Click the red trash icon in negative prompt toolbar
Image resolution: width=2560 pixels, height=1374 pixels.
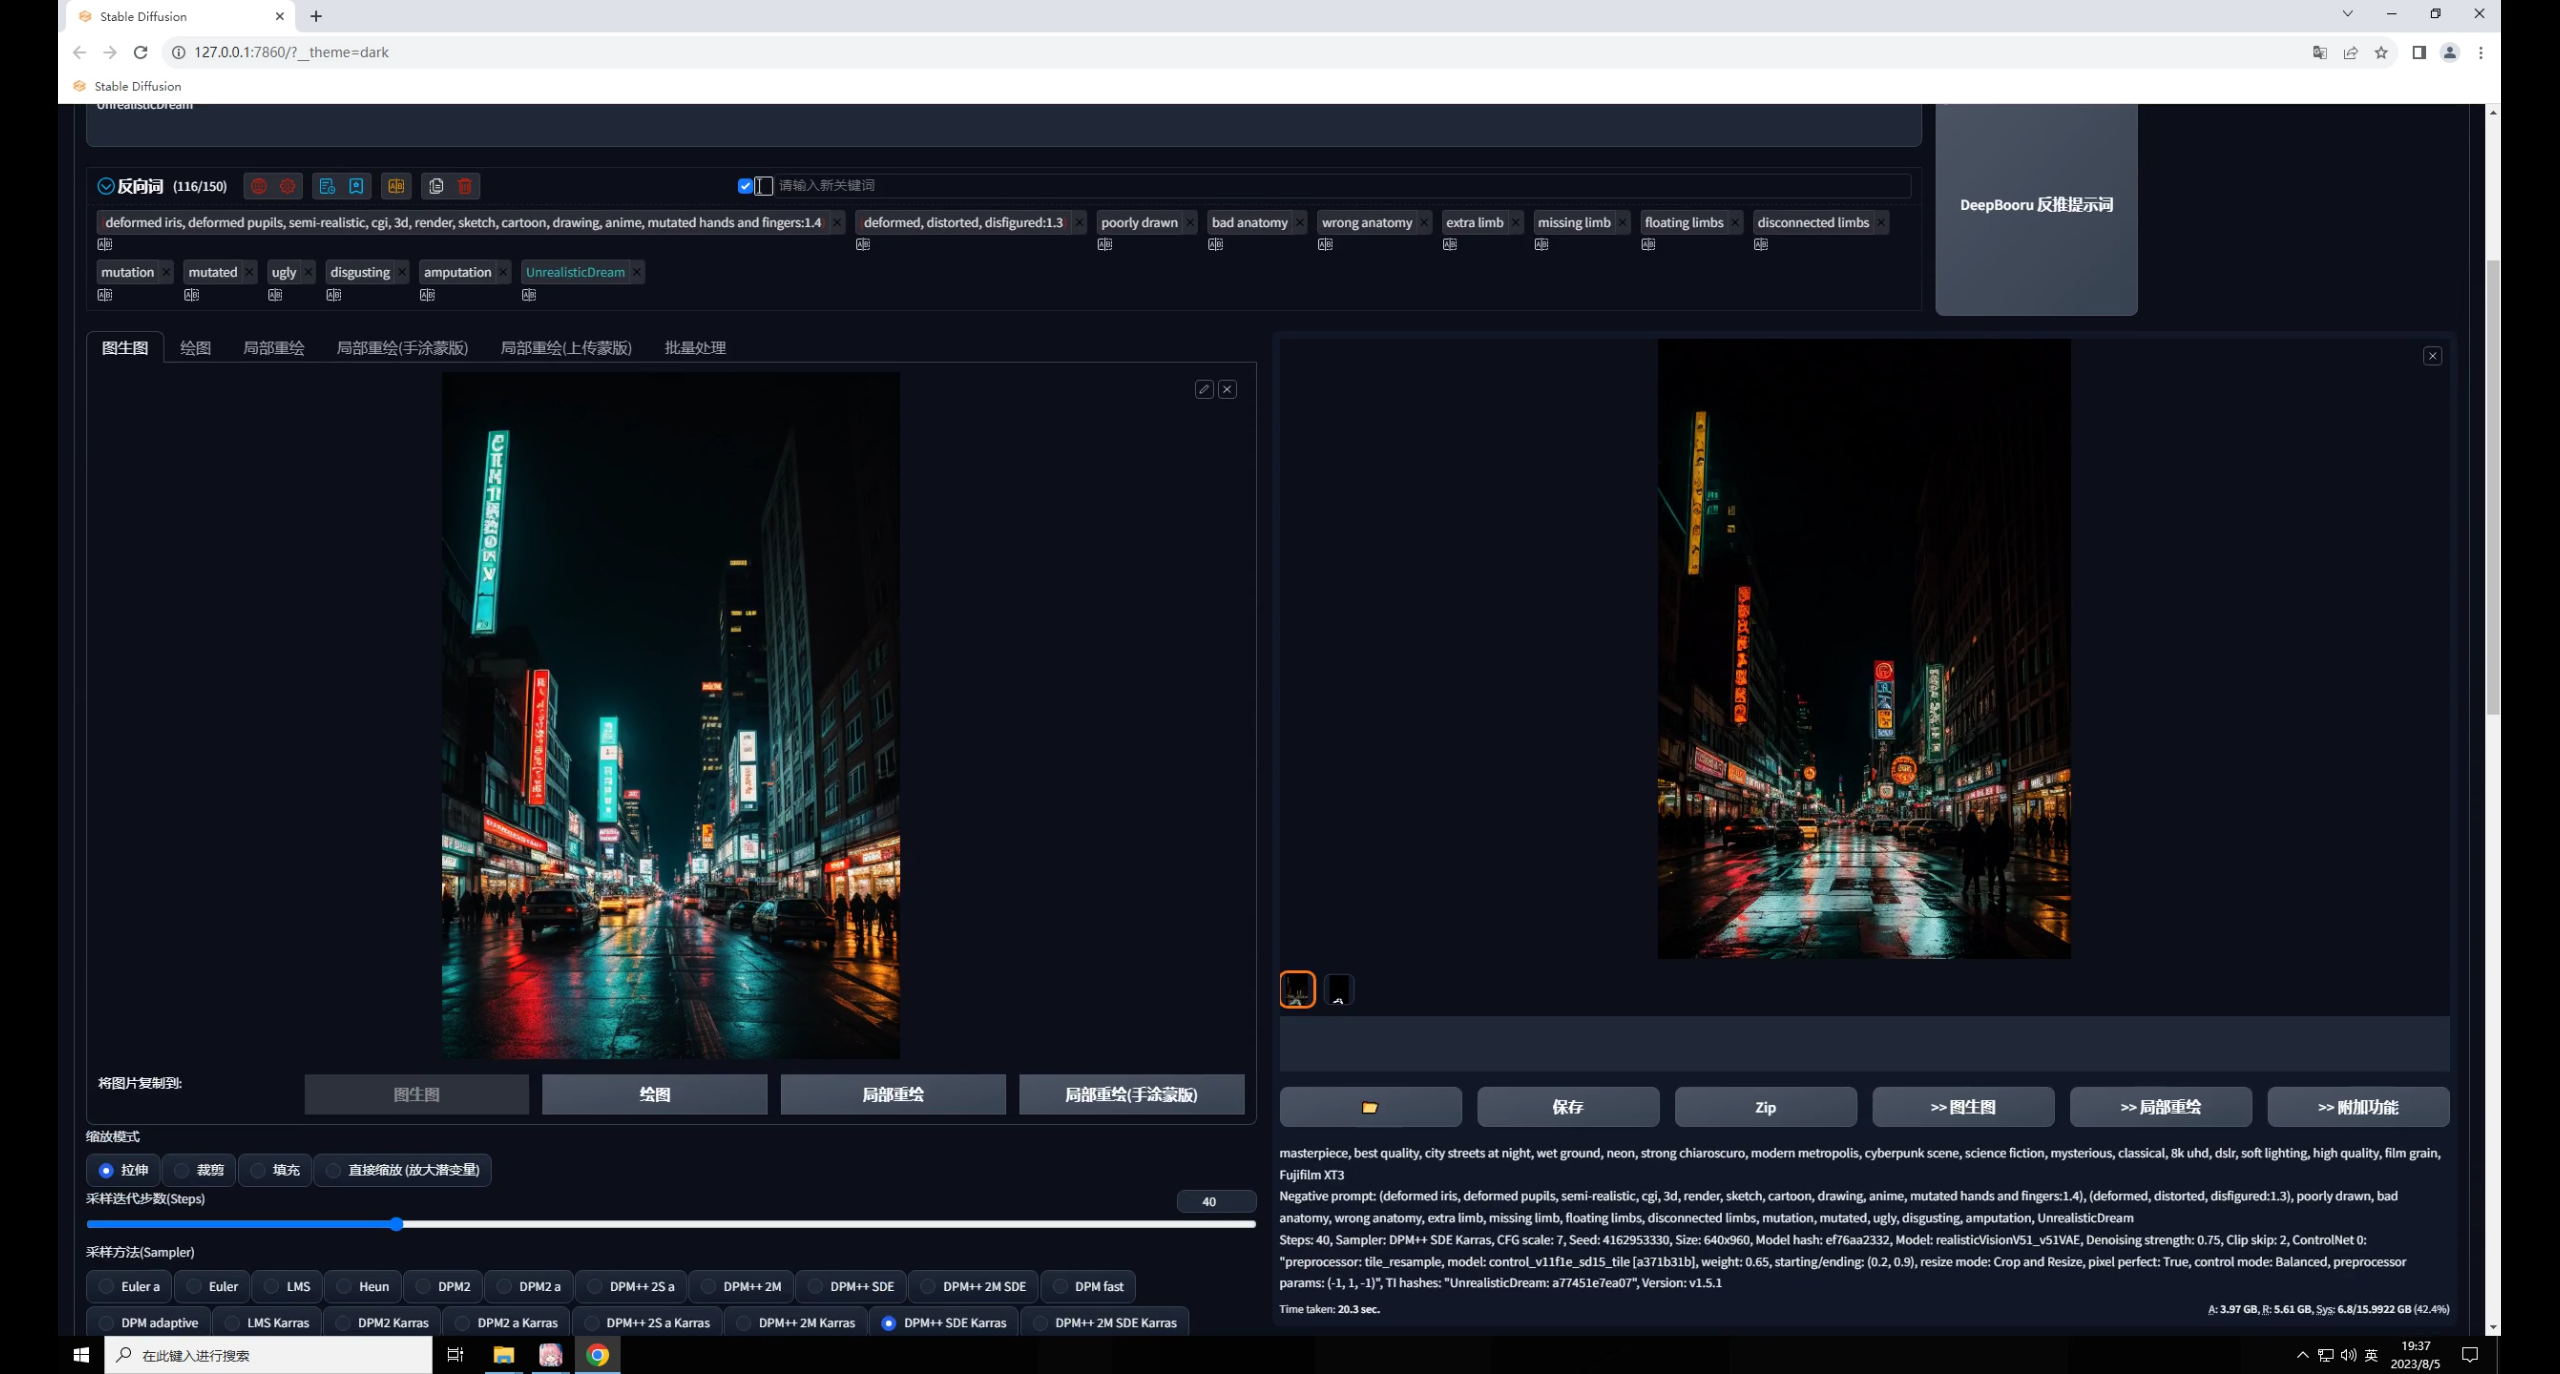465,186
